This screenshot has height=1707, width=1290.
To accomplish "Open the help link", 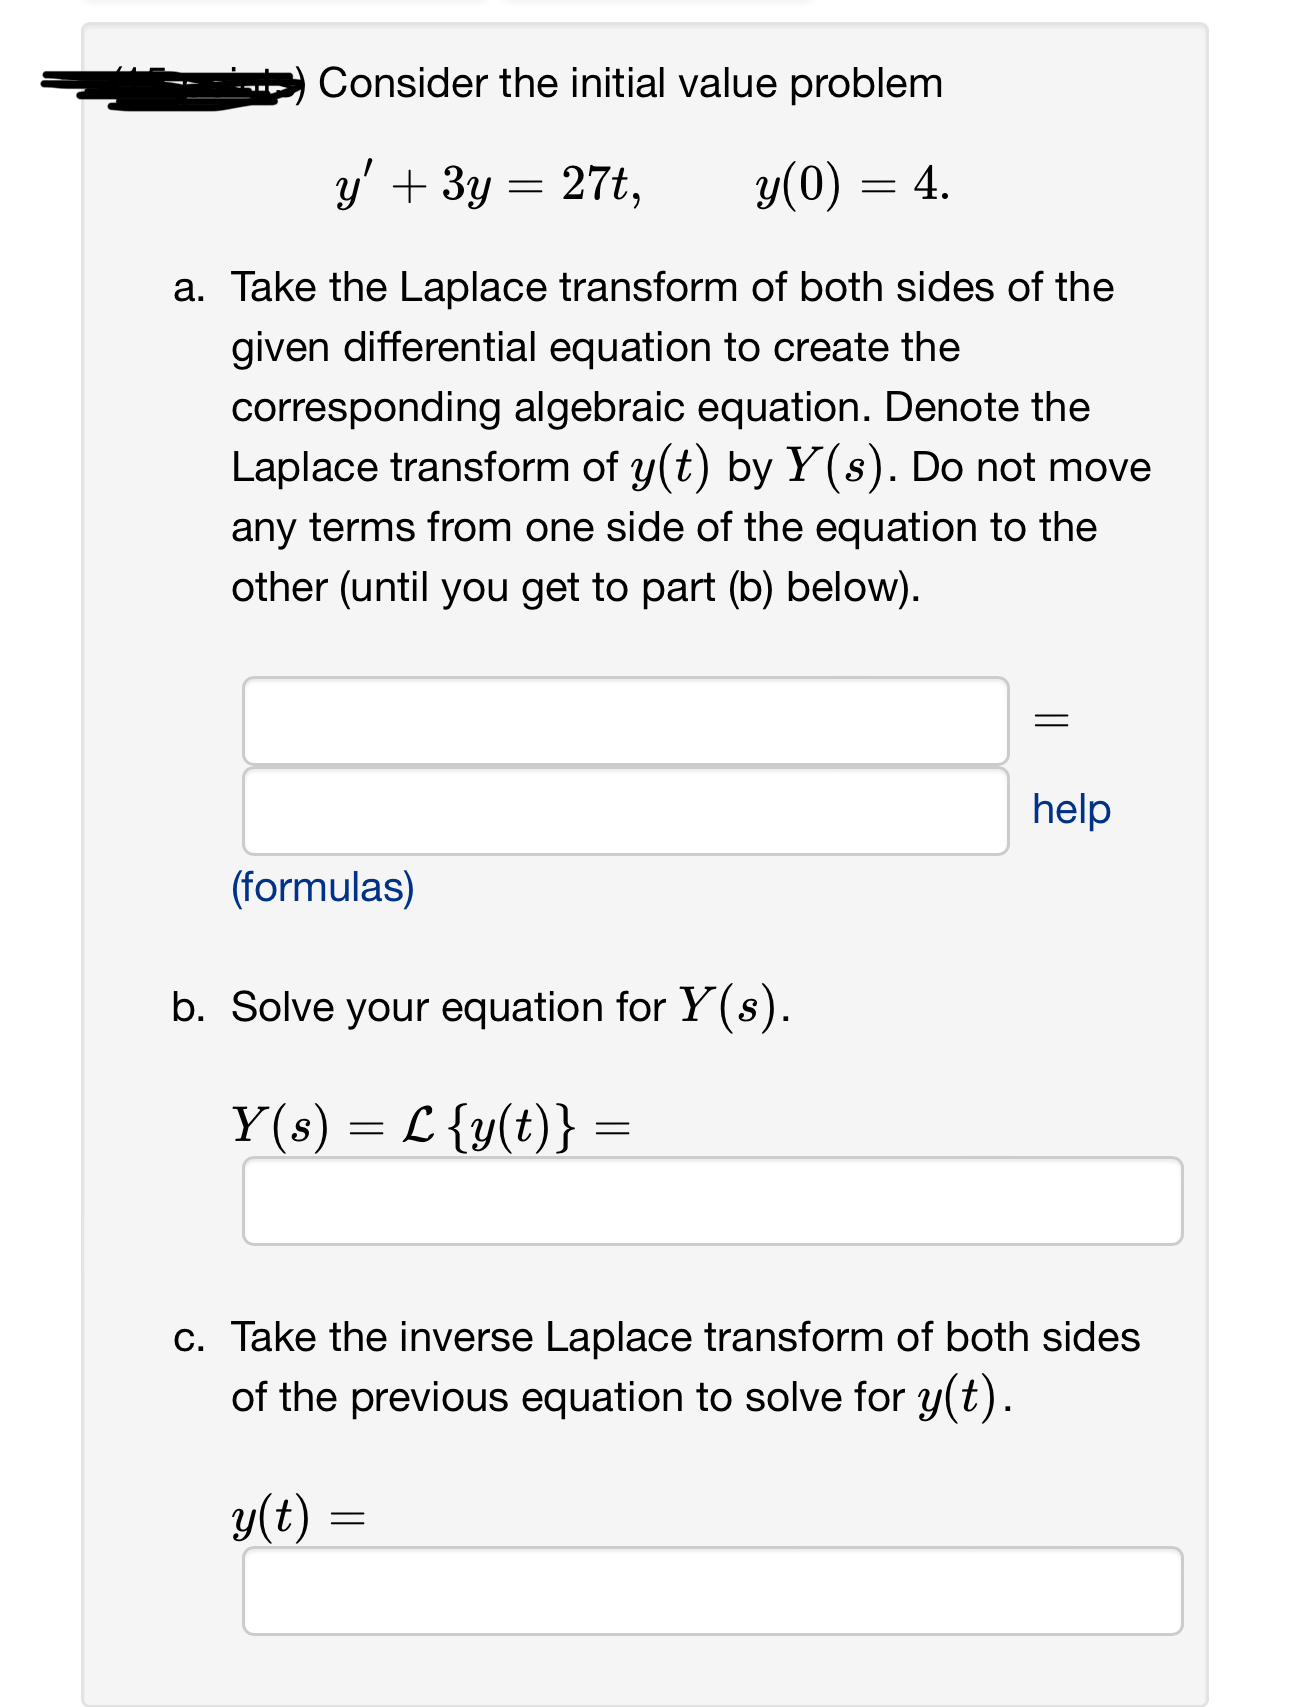I will [1071, 811].
